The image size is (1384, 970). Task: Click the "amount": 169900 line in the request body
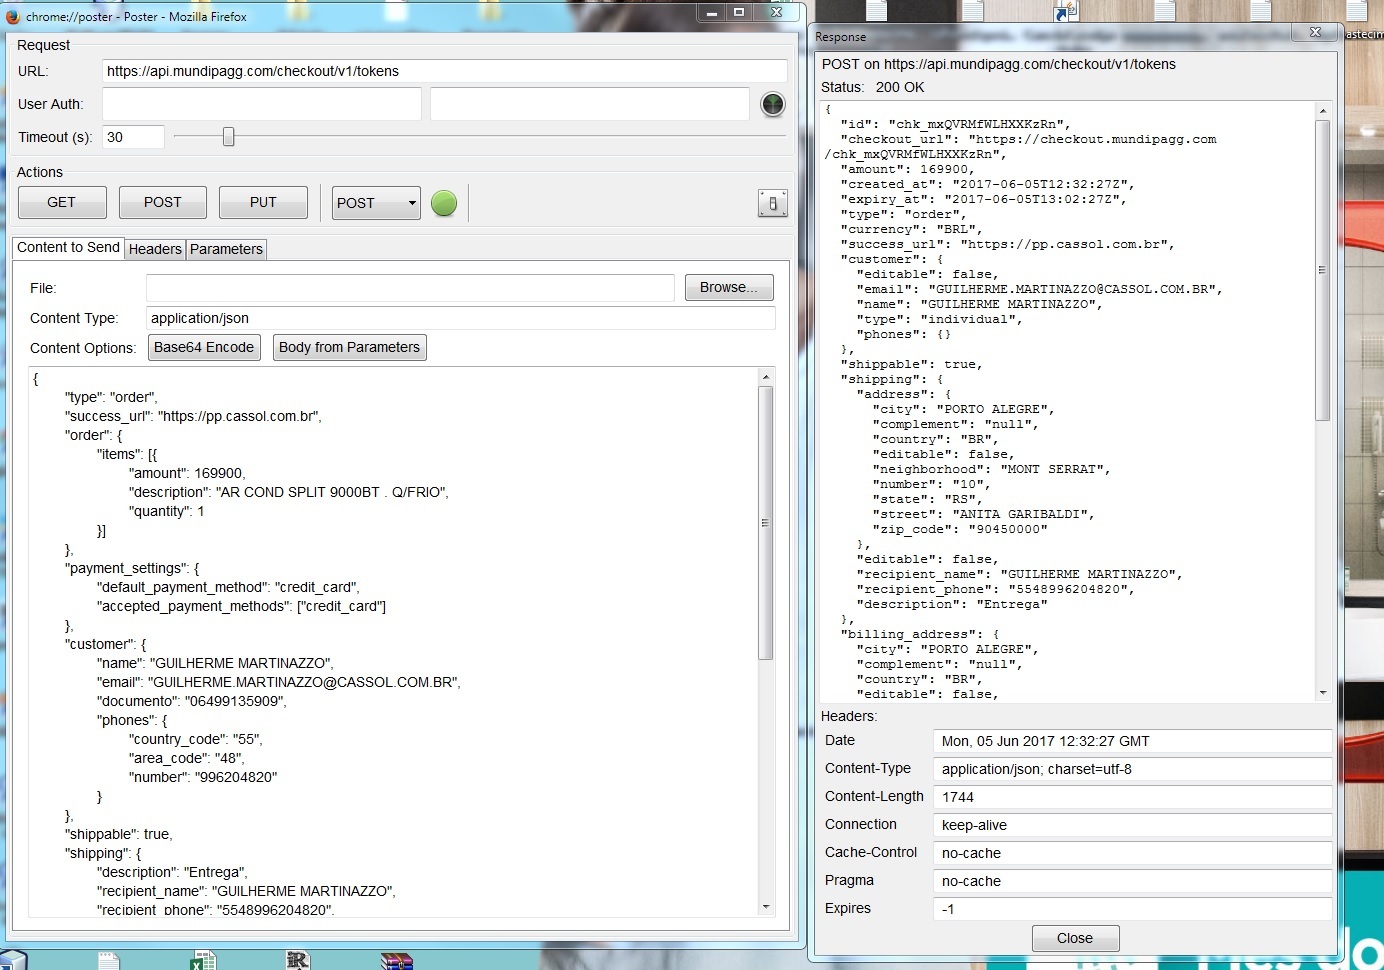187,473
